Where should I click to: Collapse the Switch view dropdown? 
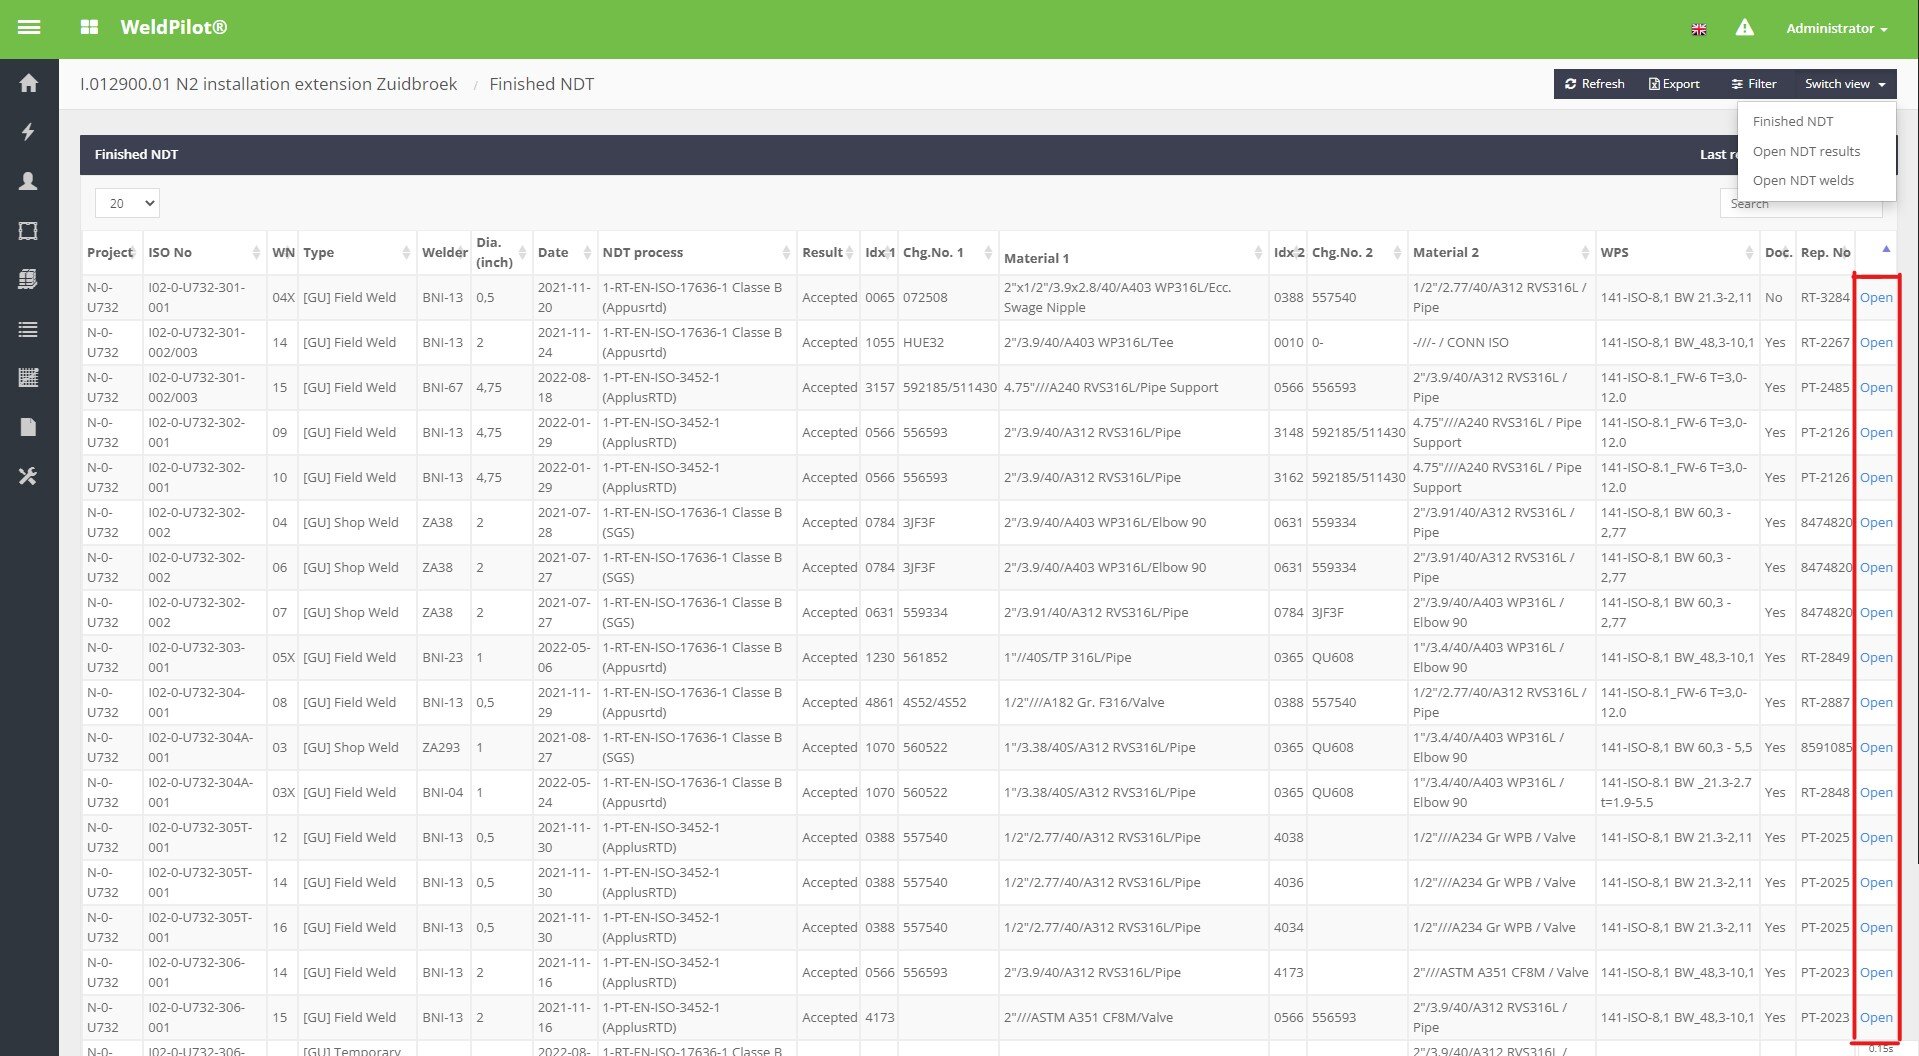[1844, 84]
